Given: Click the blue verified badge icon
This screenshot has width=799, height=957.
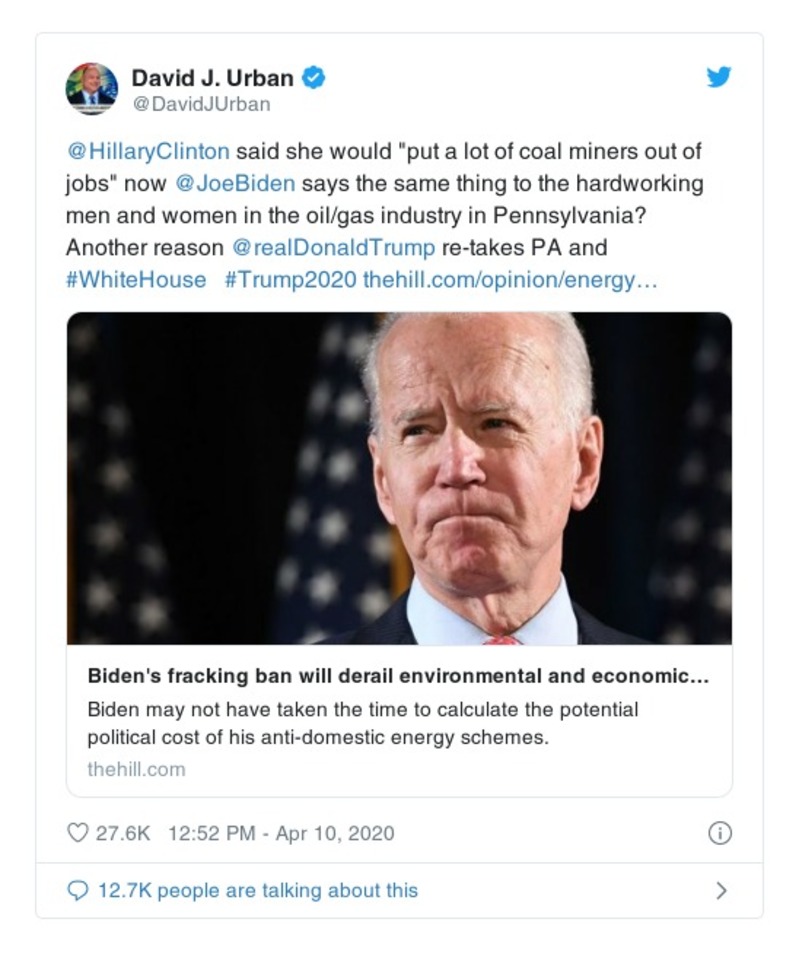Looking at the screenshot, I should [314, 78].
